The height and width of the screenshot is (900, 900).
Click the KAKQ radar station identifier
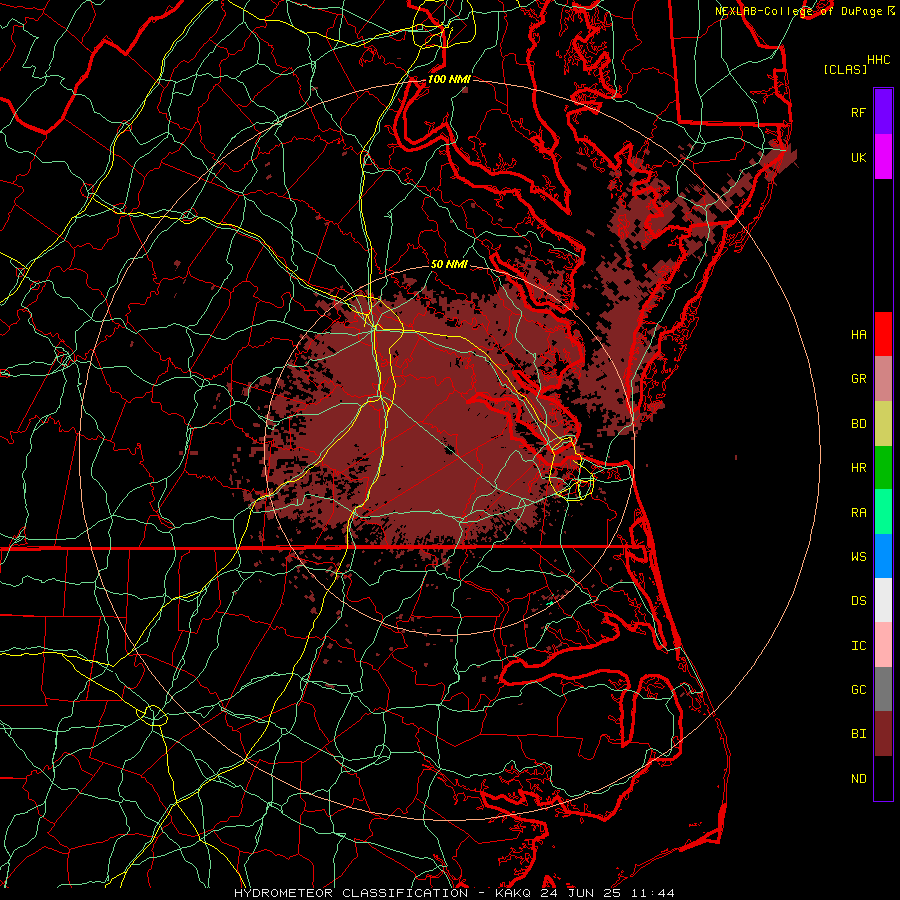(x=513, y=893)
